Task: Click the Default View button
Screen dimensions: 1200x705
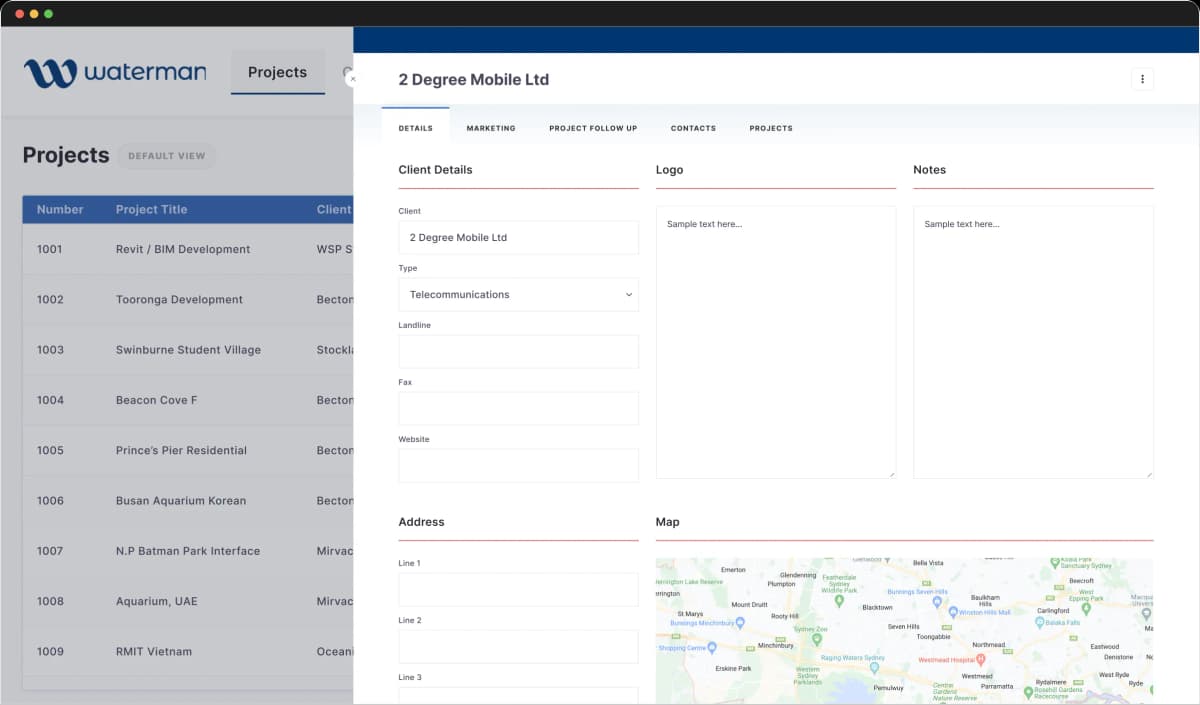Action: tap(167, 156)
